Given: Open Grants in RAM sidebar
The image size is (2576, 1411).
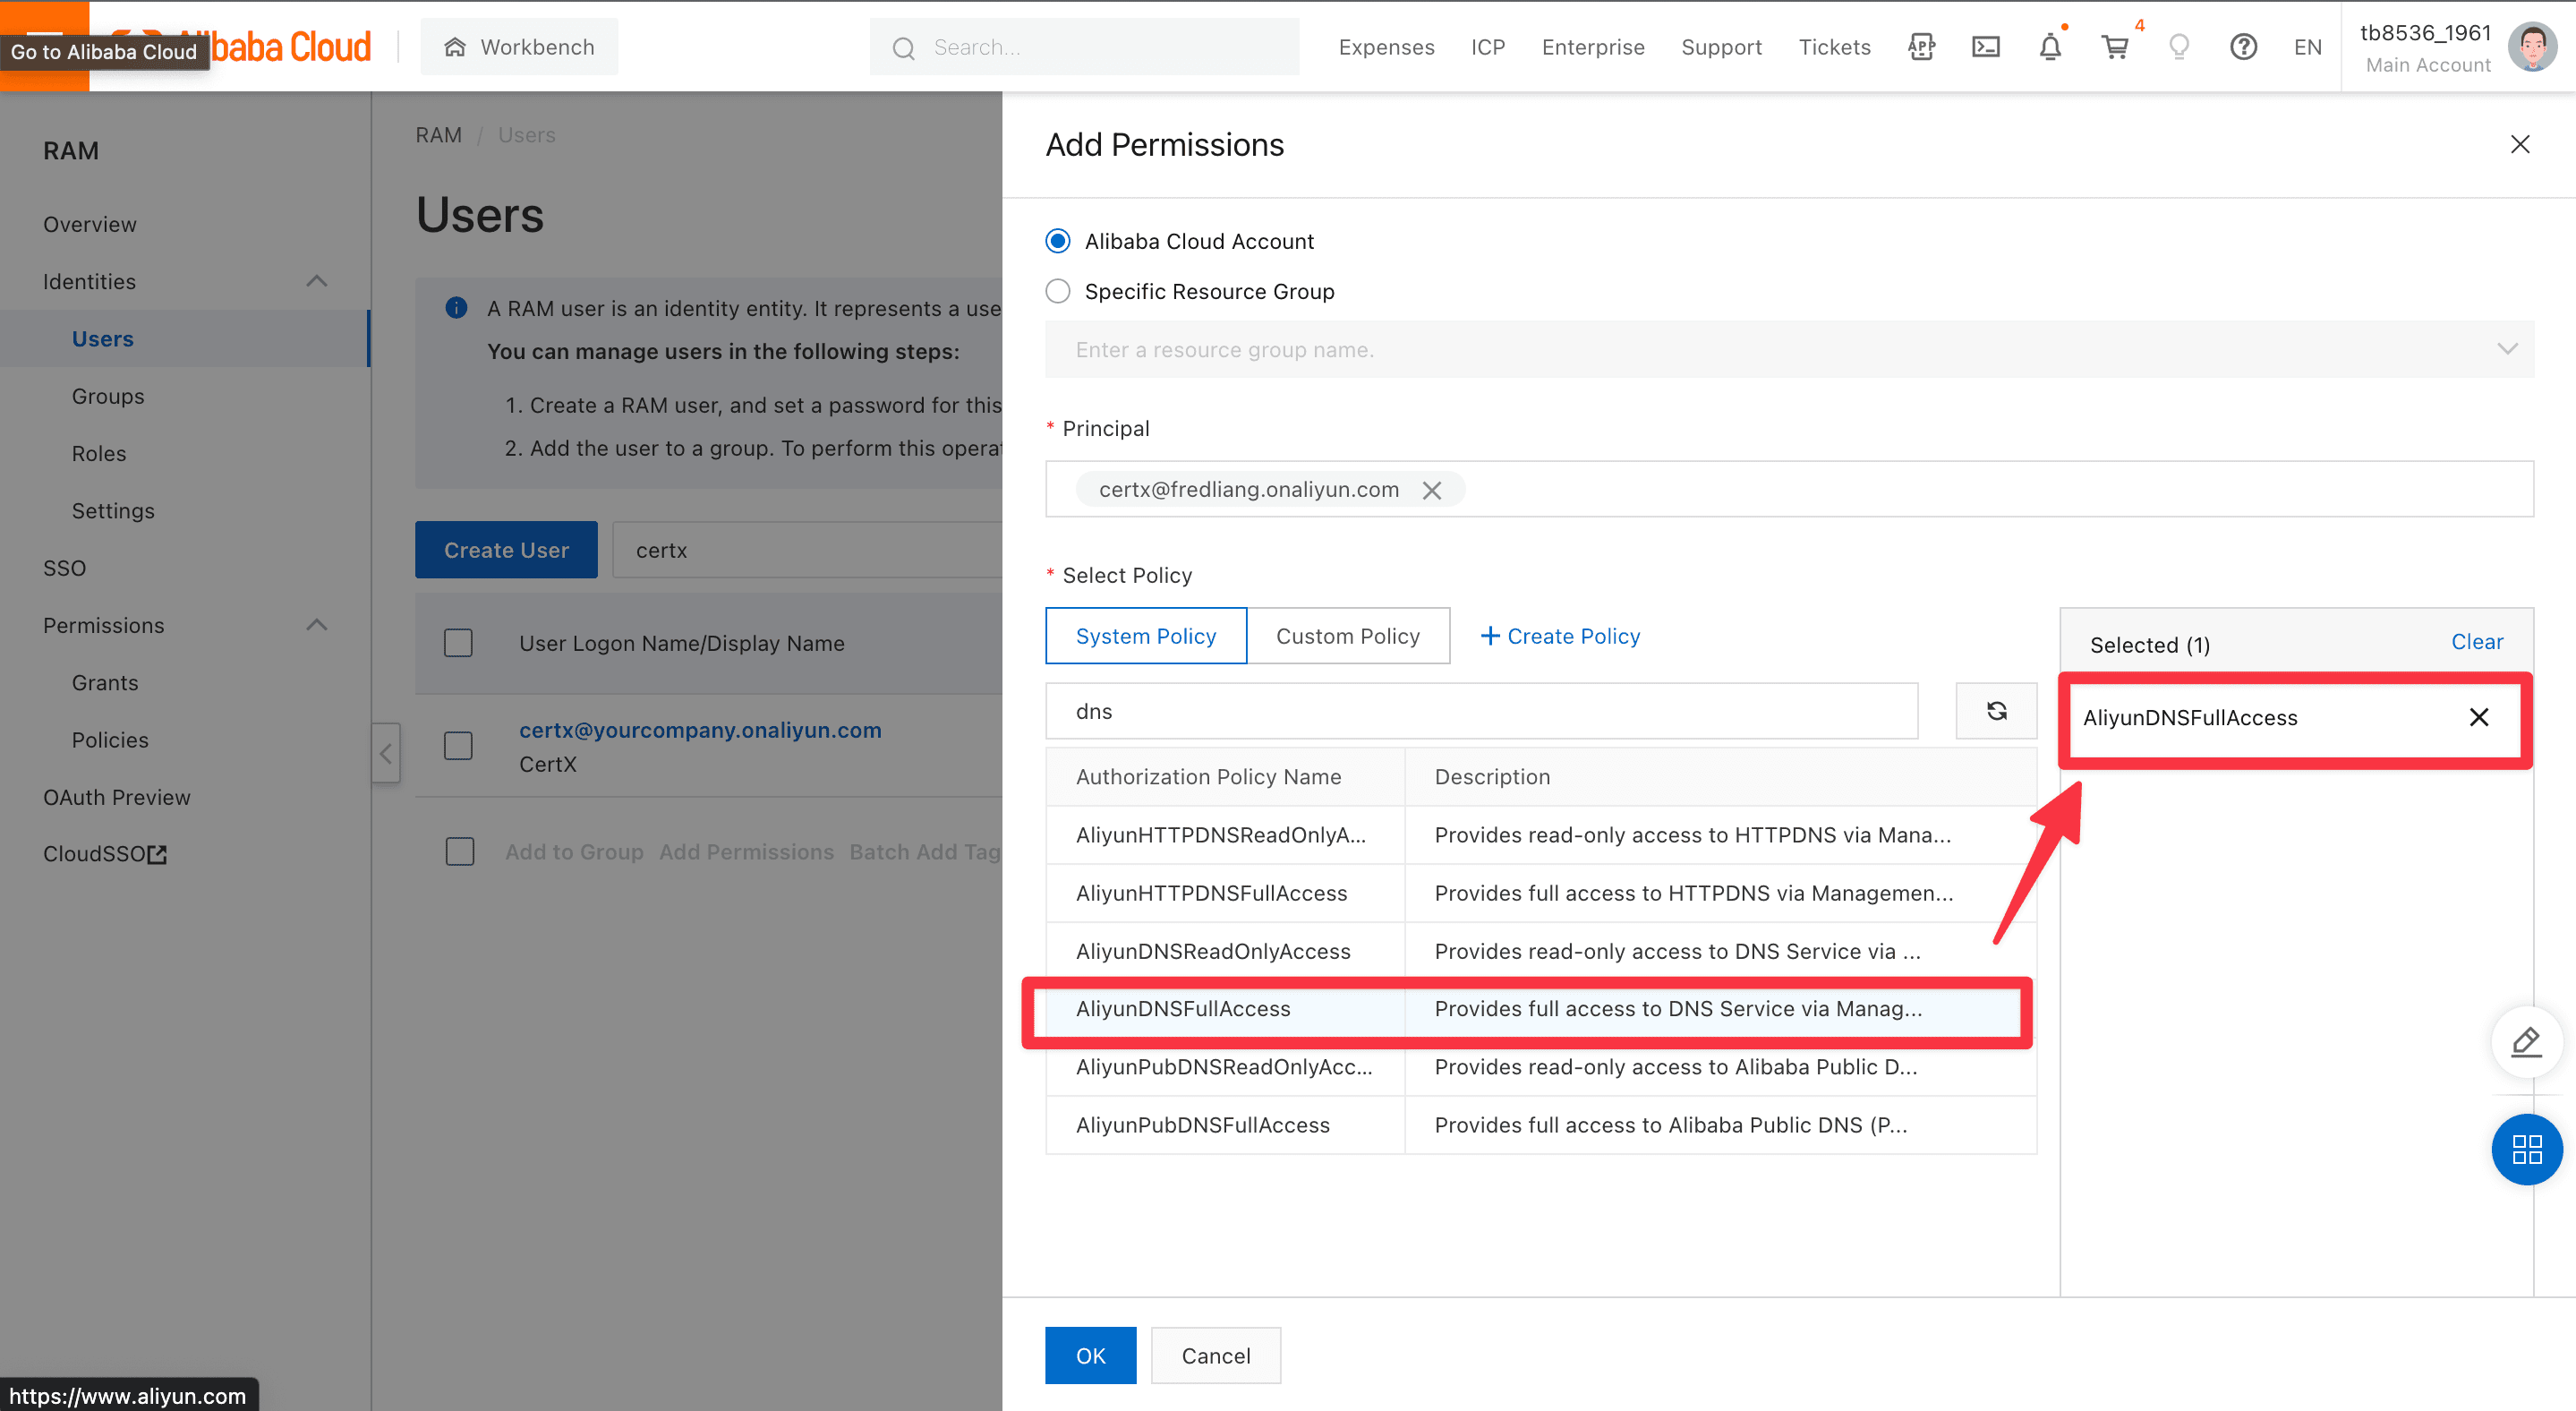Looking at the screenshot, I should pyautogui.click(x=105, y=683).
